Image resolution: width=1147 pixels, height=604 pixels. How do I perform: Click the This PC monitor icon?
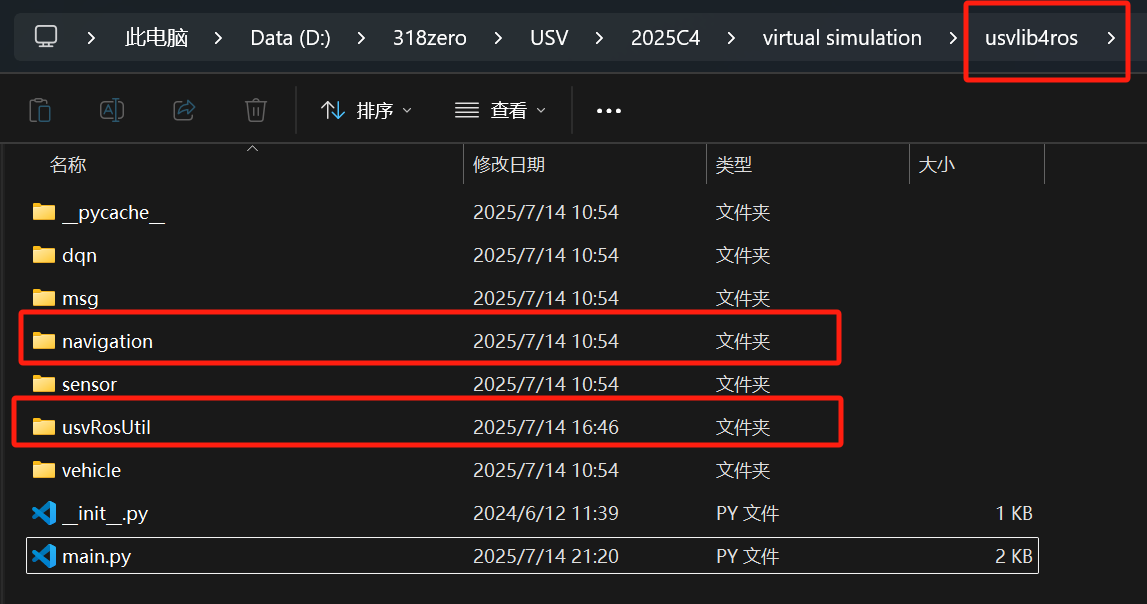pyautogui.click(x=46, y=38)
